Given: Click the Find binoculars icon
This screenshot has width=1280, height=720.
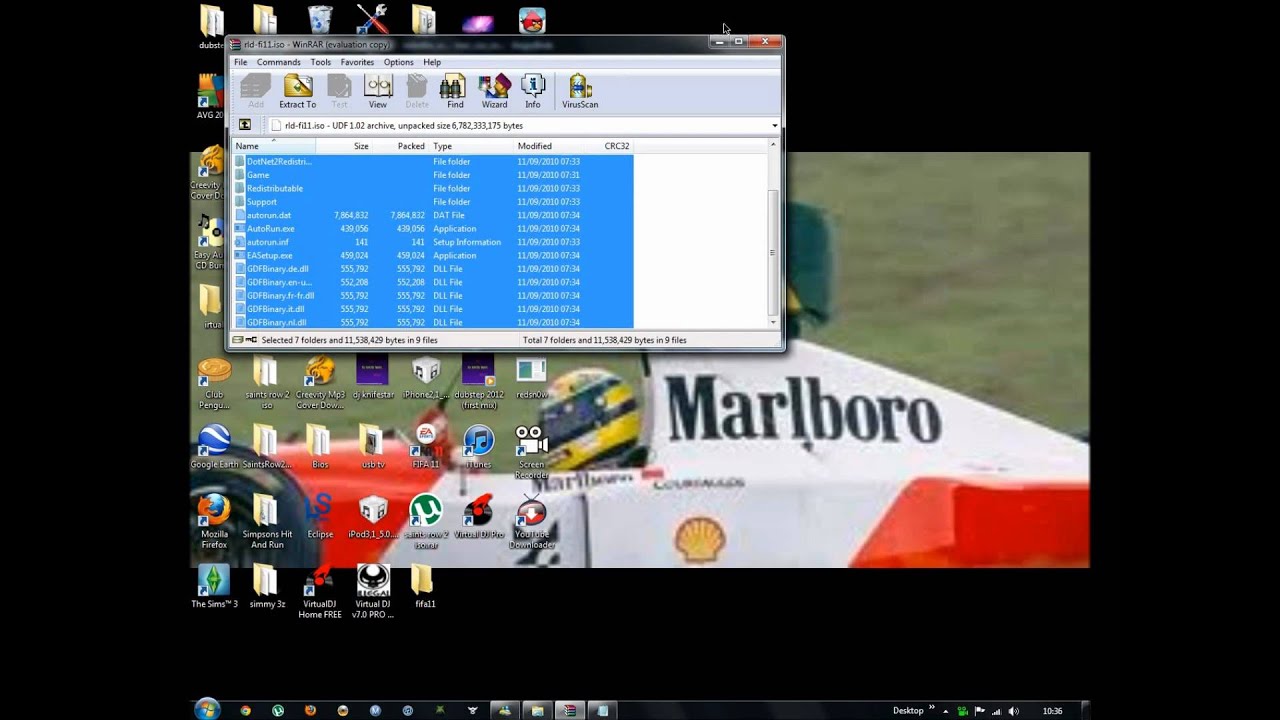Looking at the screenshot, I should point(455,91).
